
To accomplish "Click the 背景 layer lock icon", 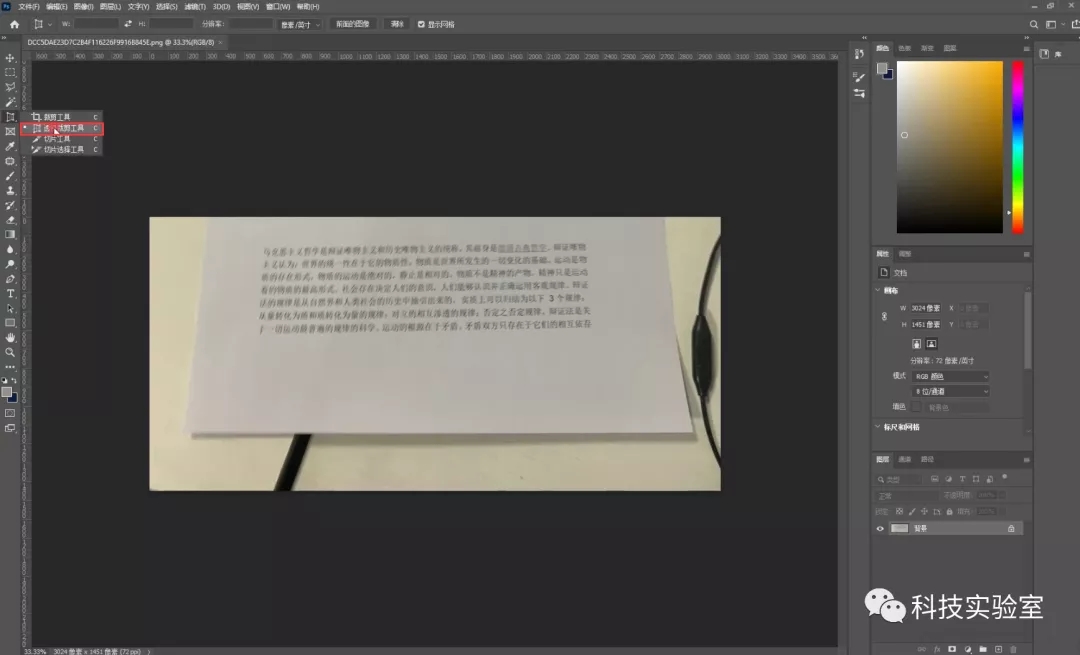I will (x=1011, y=529).
